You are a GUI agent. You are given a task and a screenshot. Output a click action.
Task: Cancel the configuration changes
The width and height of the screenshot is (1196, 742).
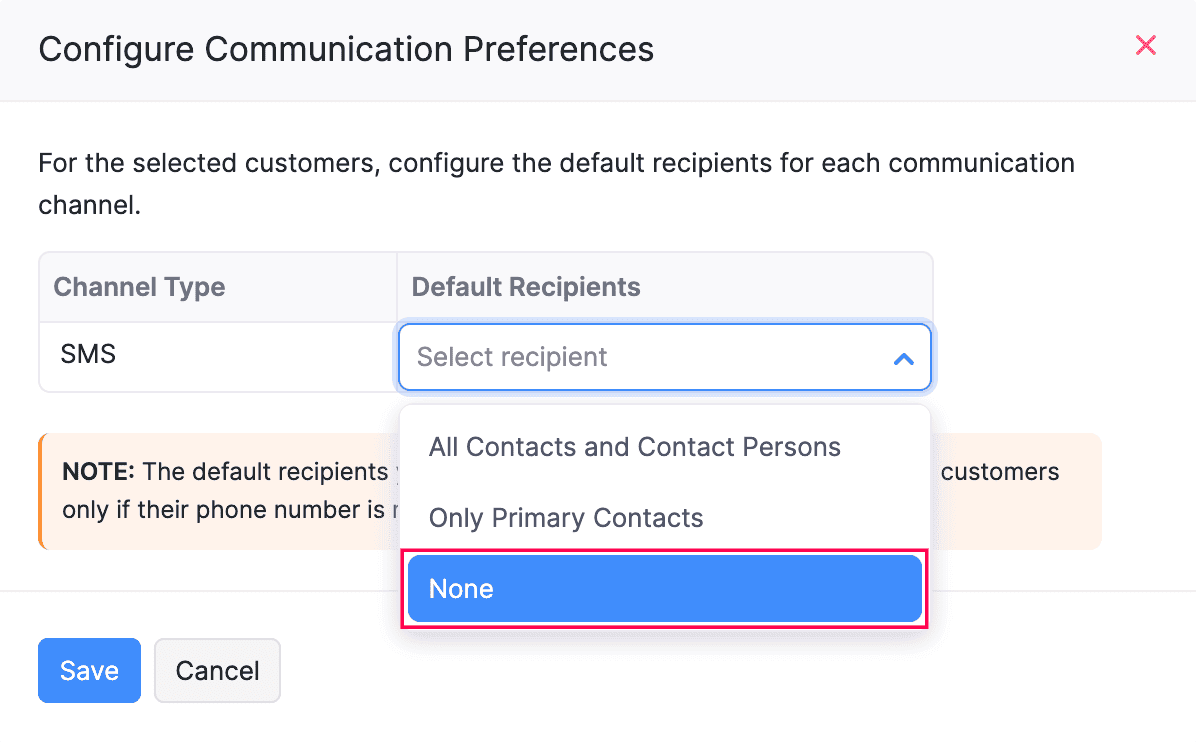click(217, 670)
